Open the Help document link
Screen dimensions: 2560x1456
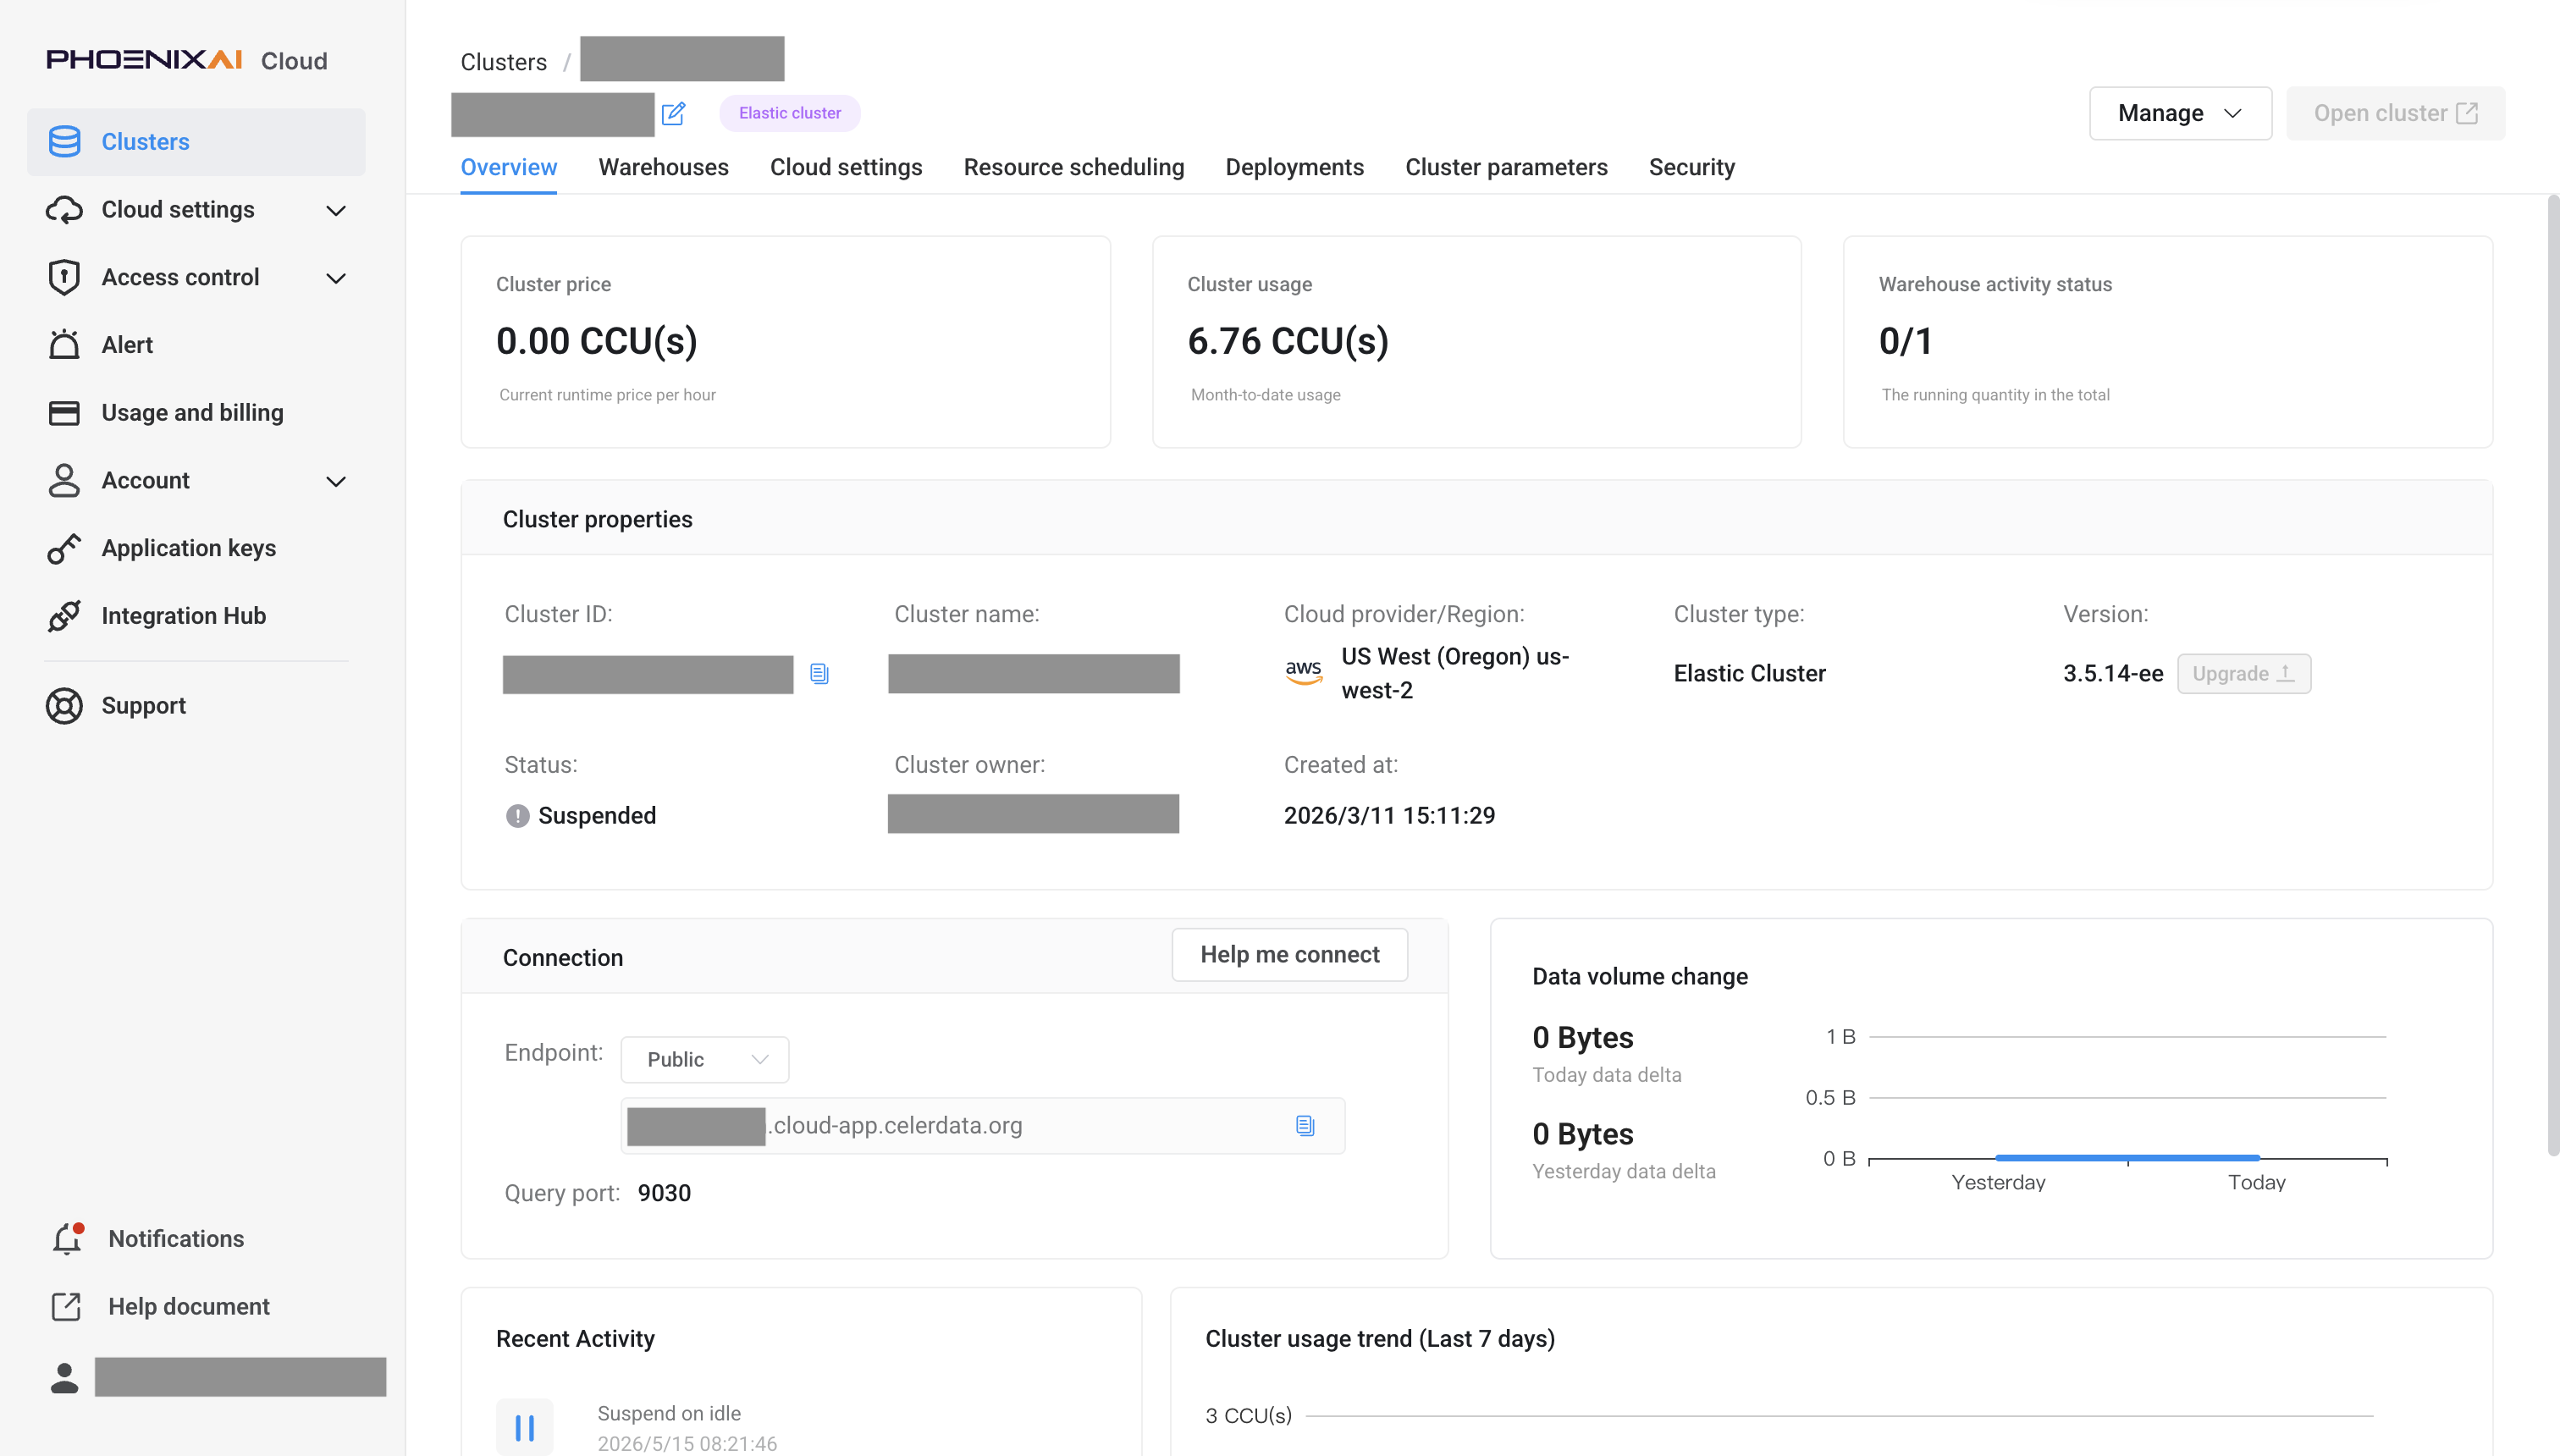(189, 1306)
